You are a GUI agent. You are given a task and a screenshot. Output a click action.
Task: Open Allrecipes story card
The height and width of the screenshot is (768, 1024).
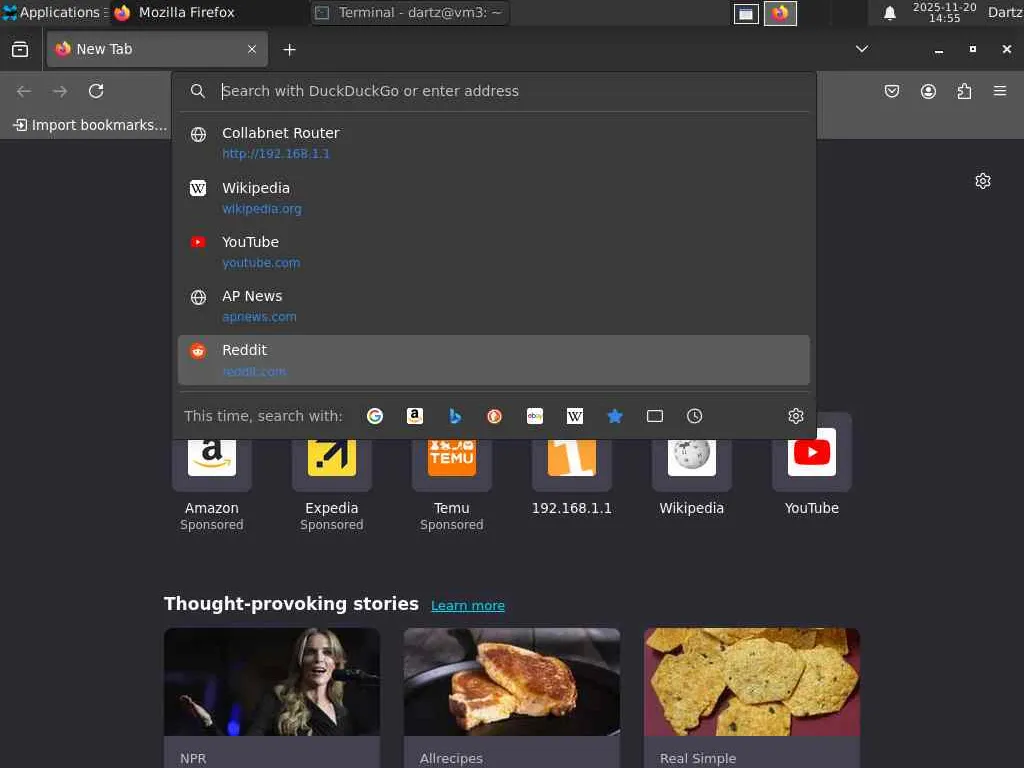click(x=512, y=698)
